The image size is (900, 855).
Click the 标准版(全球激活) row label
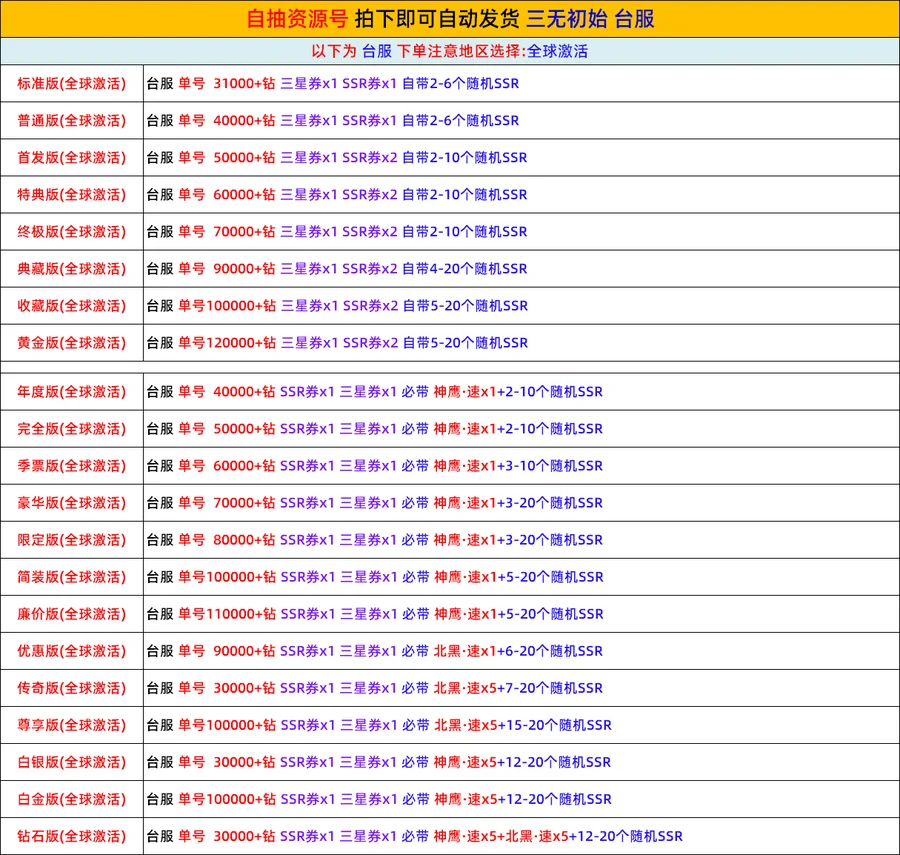[72, 84]
